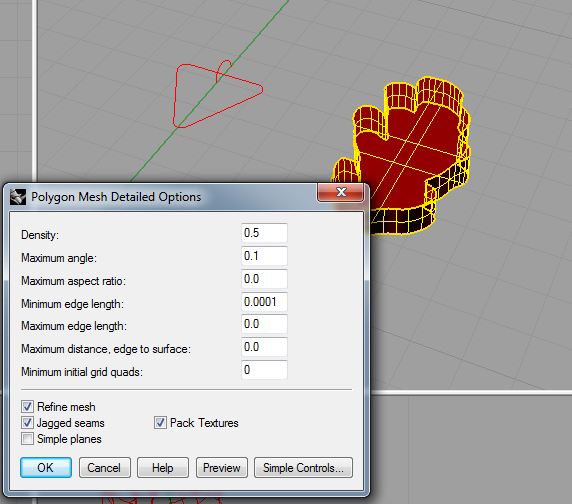
Task: Disable the Jagged seams checkbox
Action: click(27, 422)
